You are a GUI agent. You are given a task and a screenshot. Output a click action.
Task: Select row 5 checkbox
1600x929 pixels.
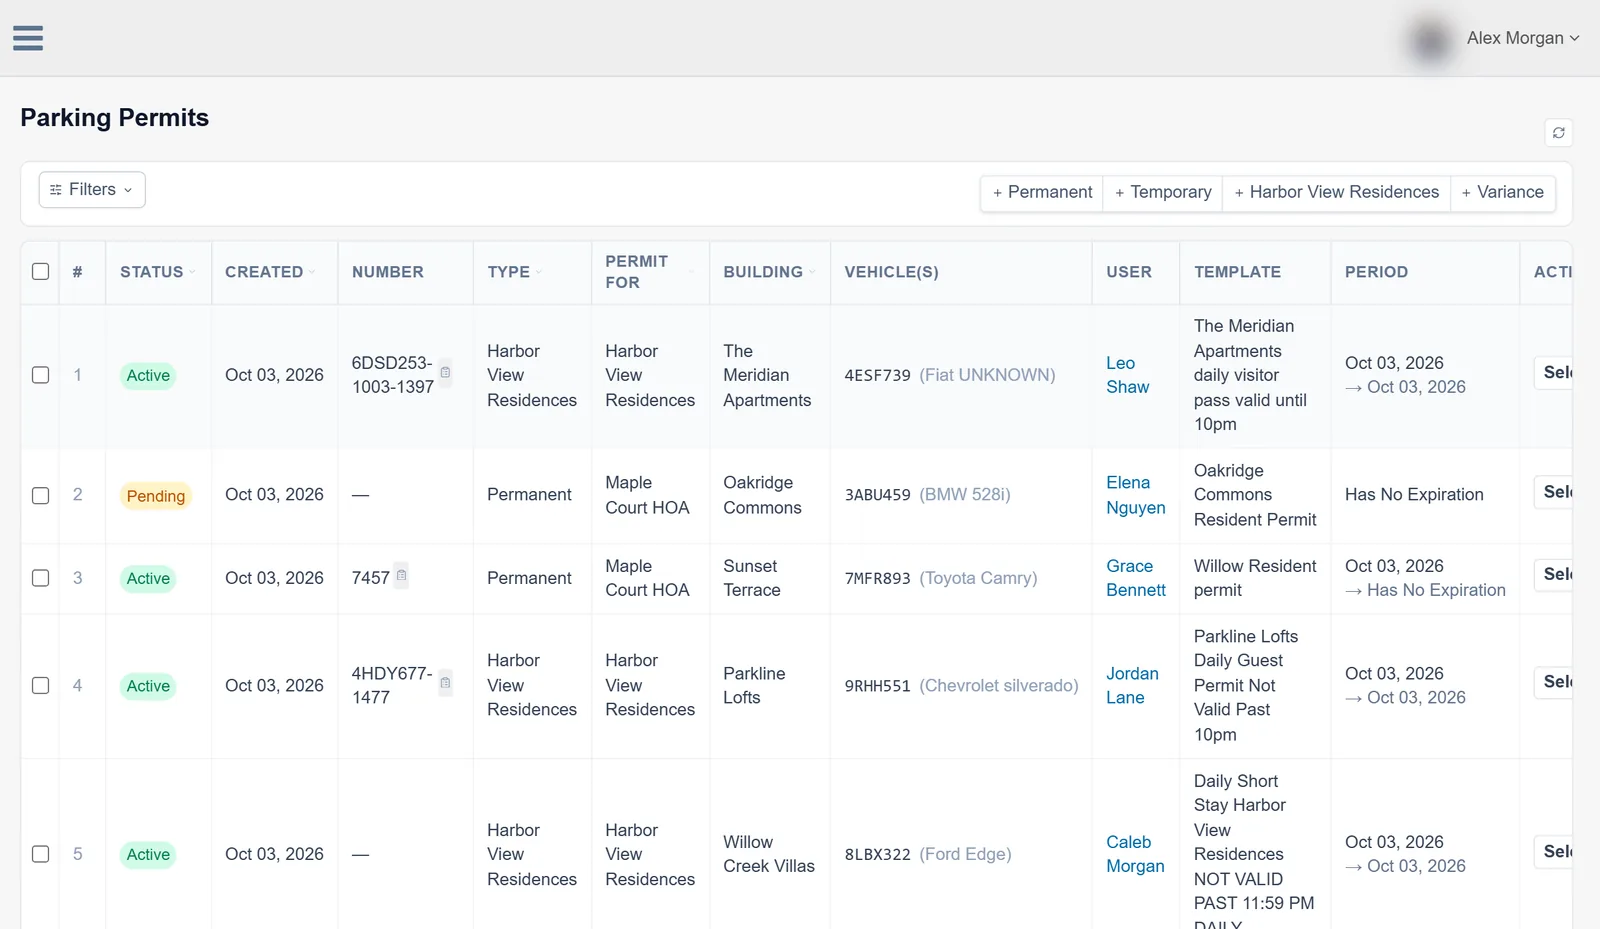click(40, 854)
